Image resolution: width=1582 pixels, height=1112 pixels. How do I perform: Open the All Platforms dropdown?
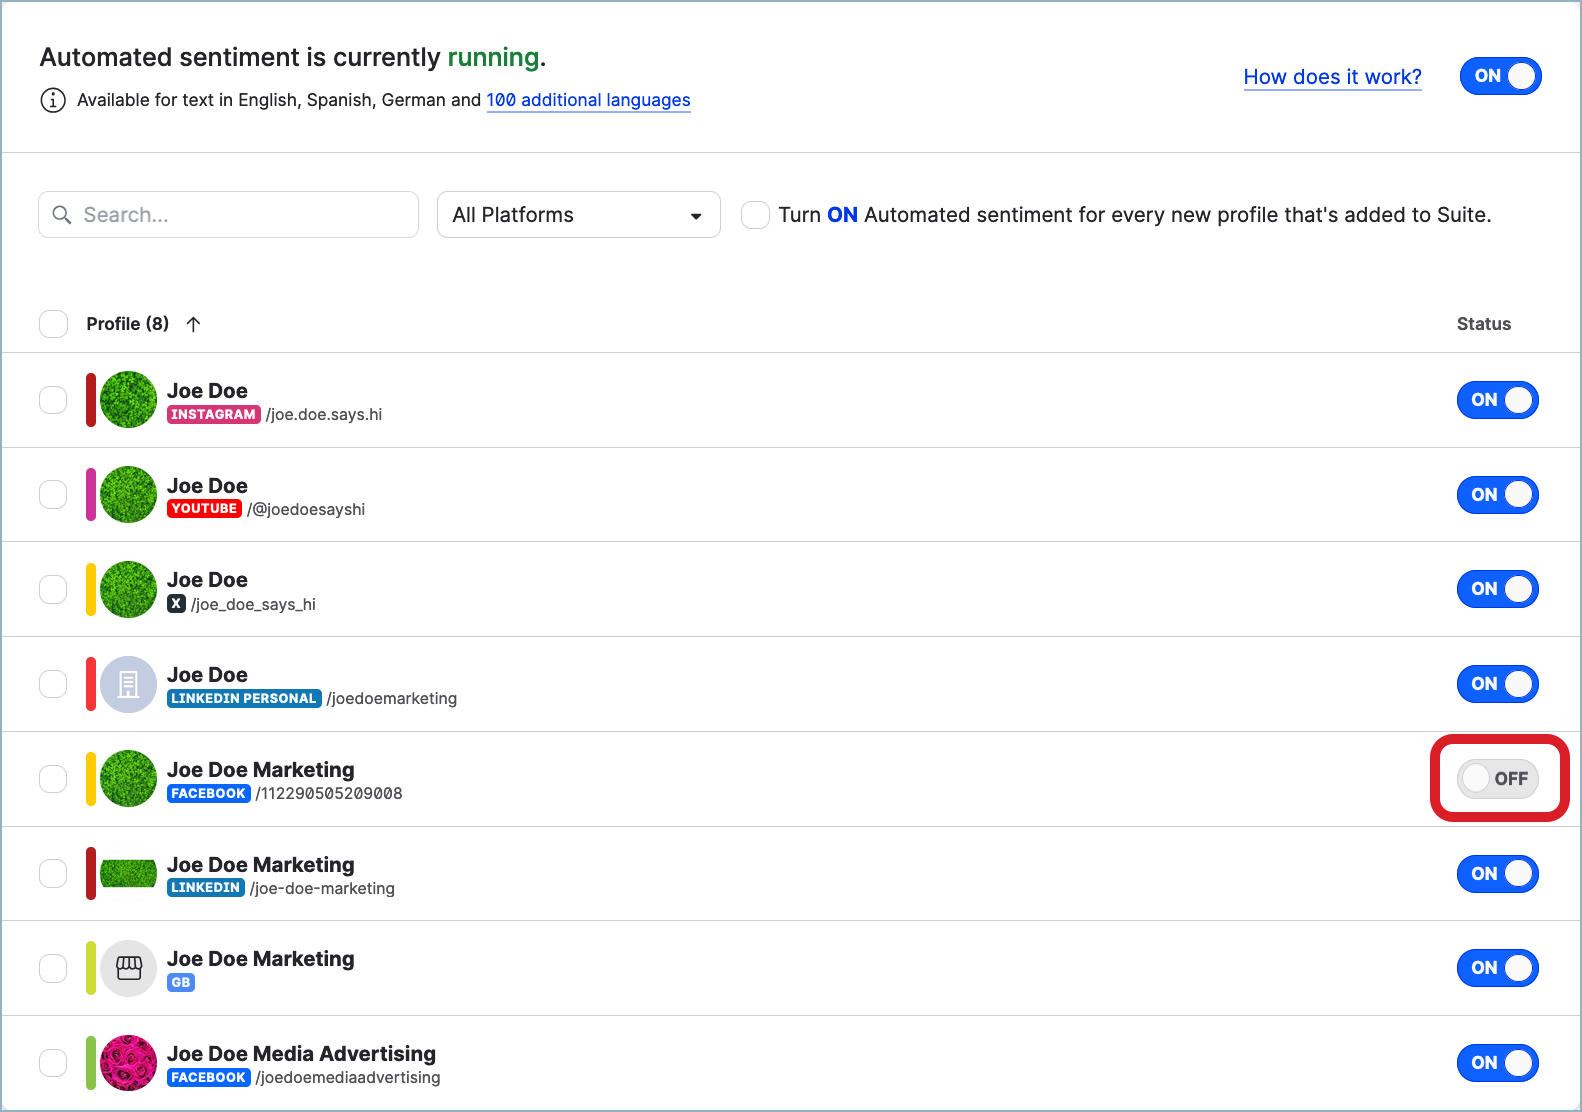[579, 215]
